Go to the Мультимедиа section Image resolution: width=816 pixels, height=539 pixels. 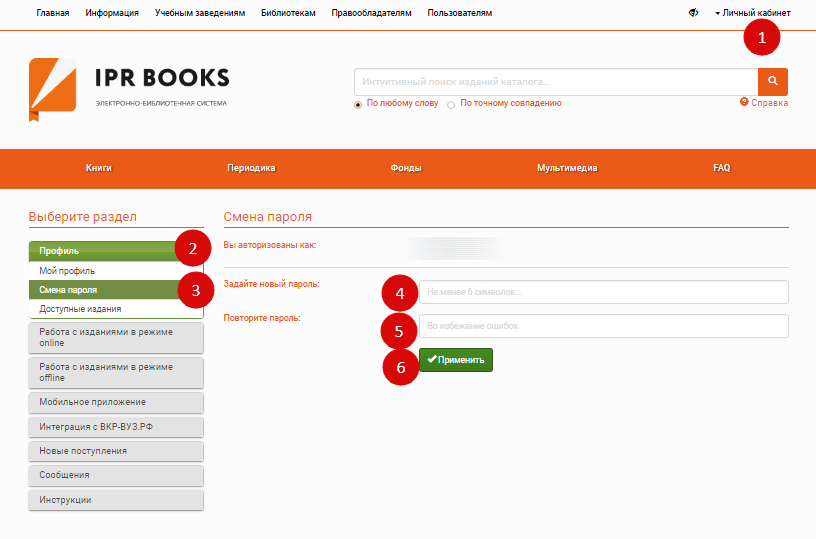566,168
